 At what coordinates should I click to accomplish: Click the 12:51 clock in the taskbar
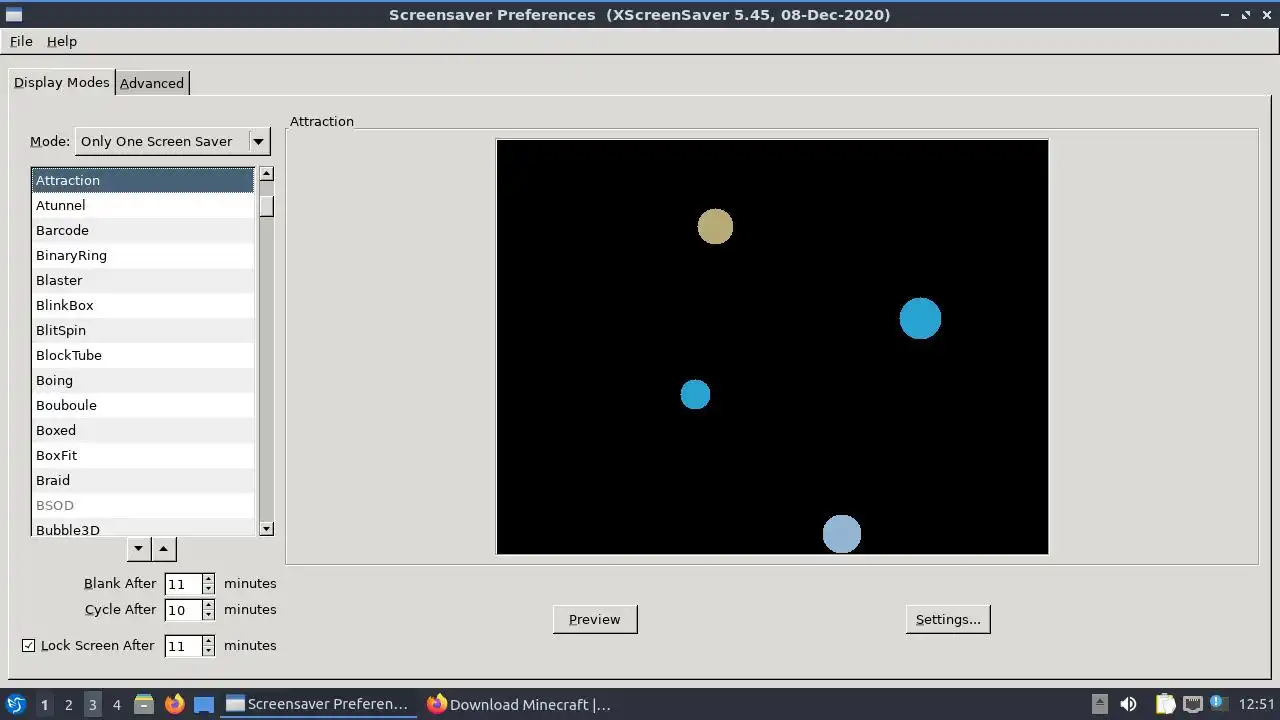(1256, 704)
